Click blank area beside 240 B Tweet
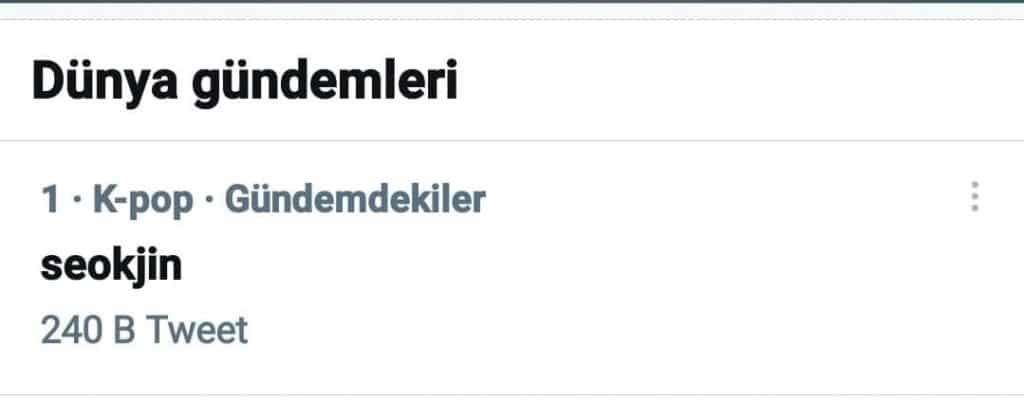 pyautogui.click(x=588, y=330)
